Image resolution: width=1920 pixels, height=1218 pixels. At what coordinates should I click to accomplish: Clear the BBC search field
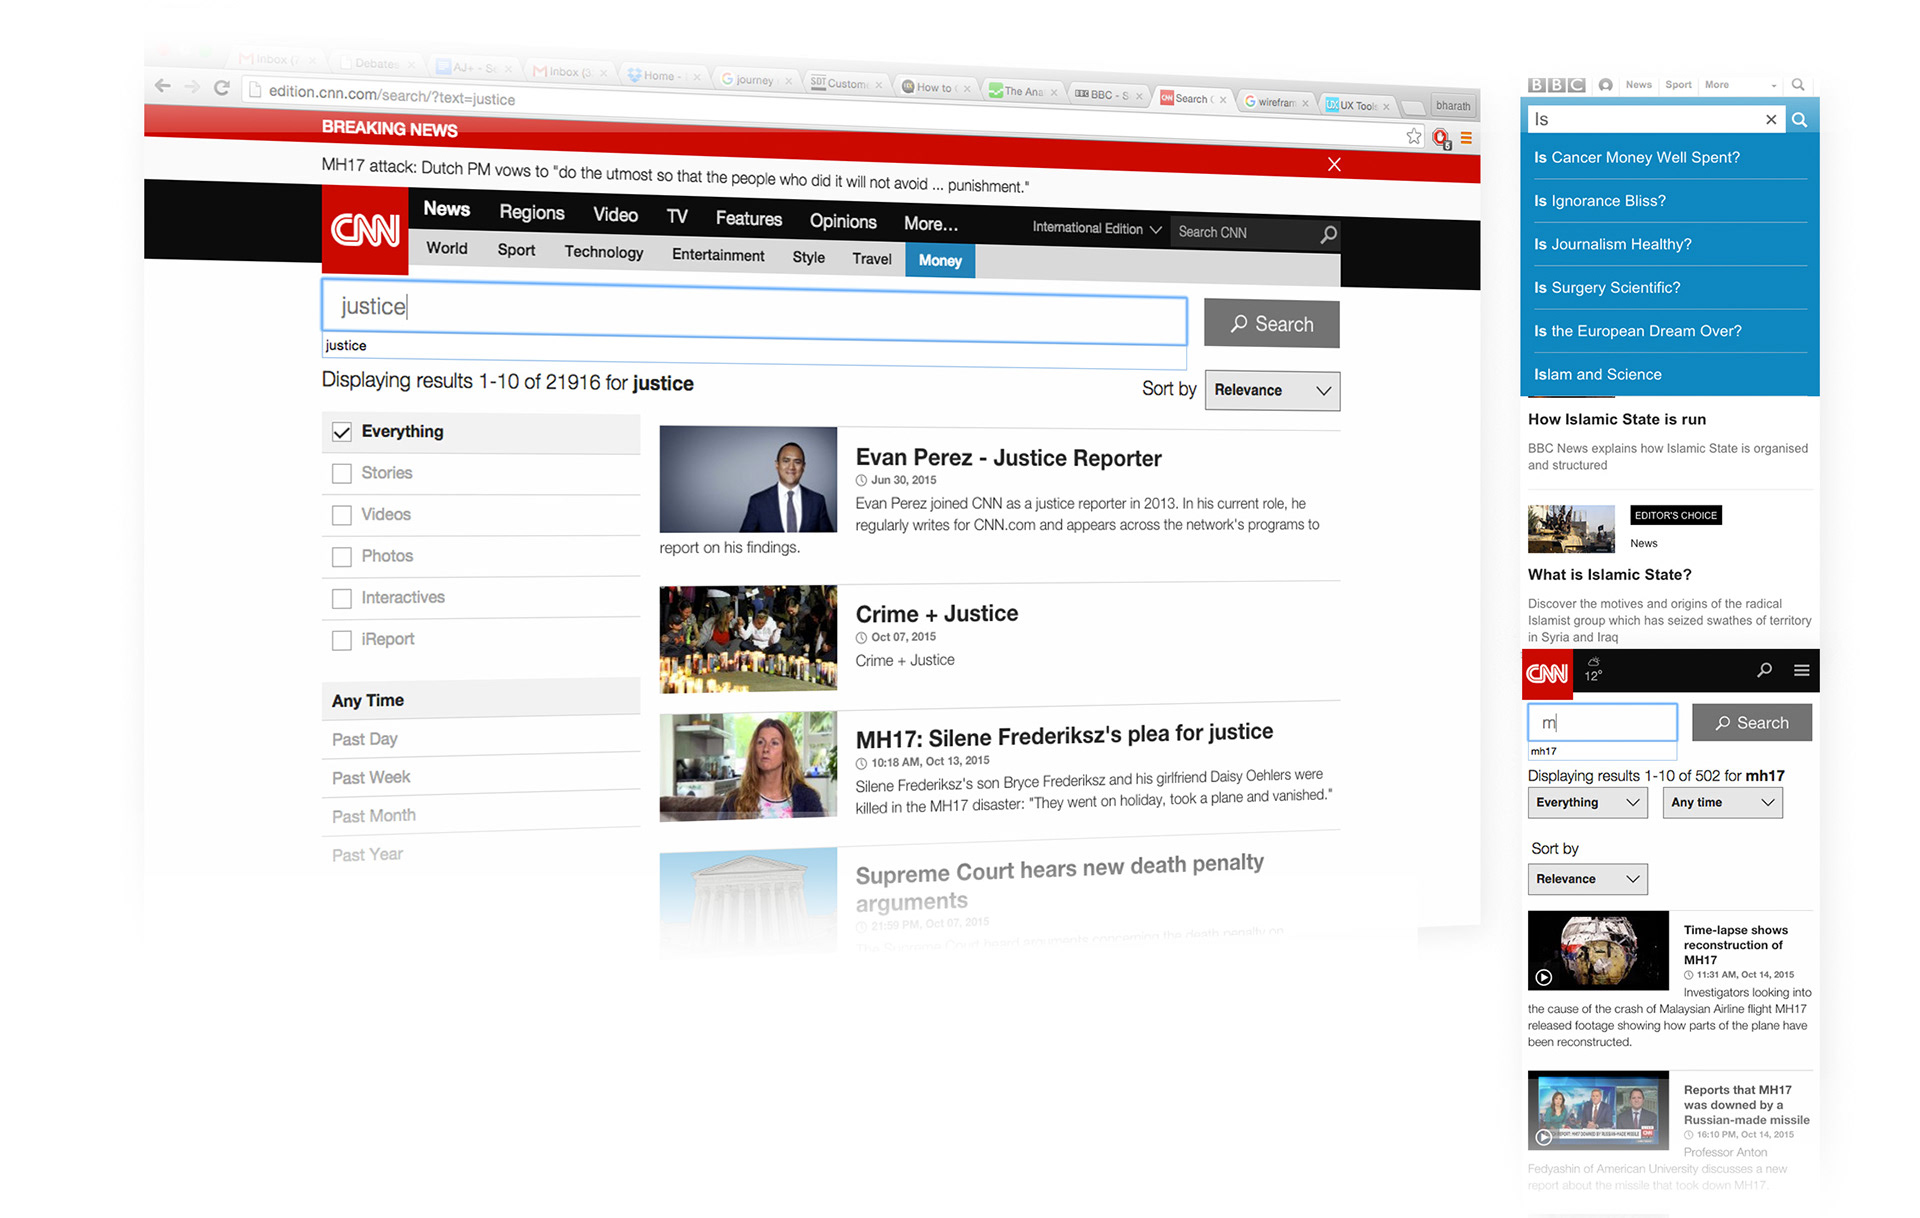pyautogui.click(x=1771, y=120)
